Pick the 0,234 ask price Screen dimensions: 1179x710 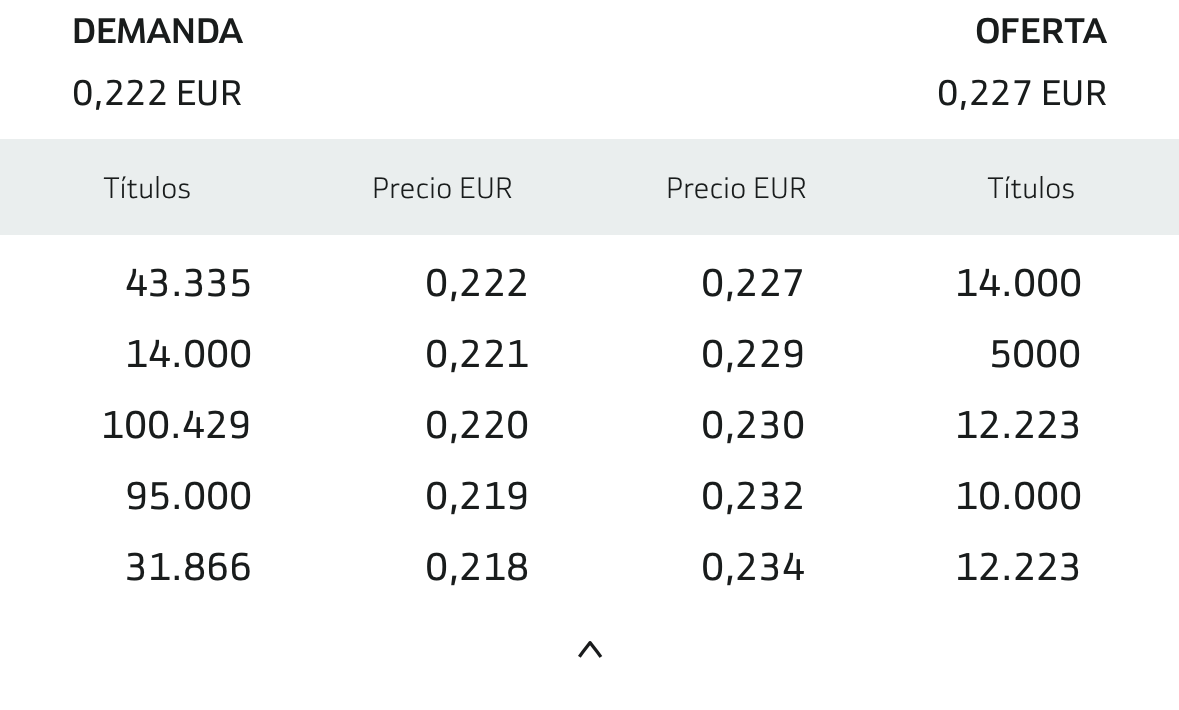[x=753, y=567]
